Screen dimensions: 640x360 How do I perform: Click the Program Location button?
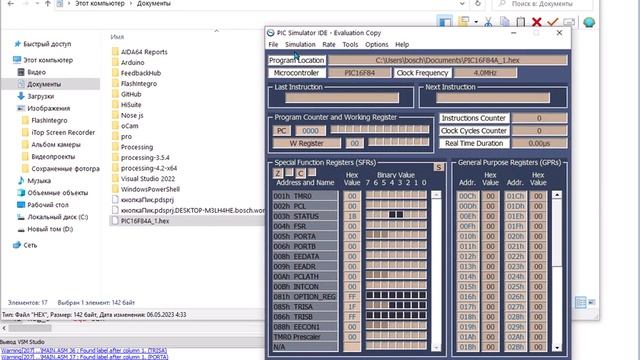[x=297, y=60]
